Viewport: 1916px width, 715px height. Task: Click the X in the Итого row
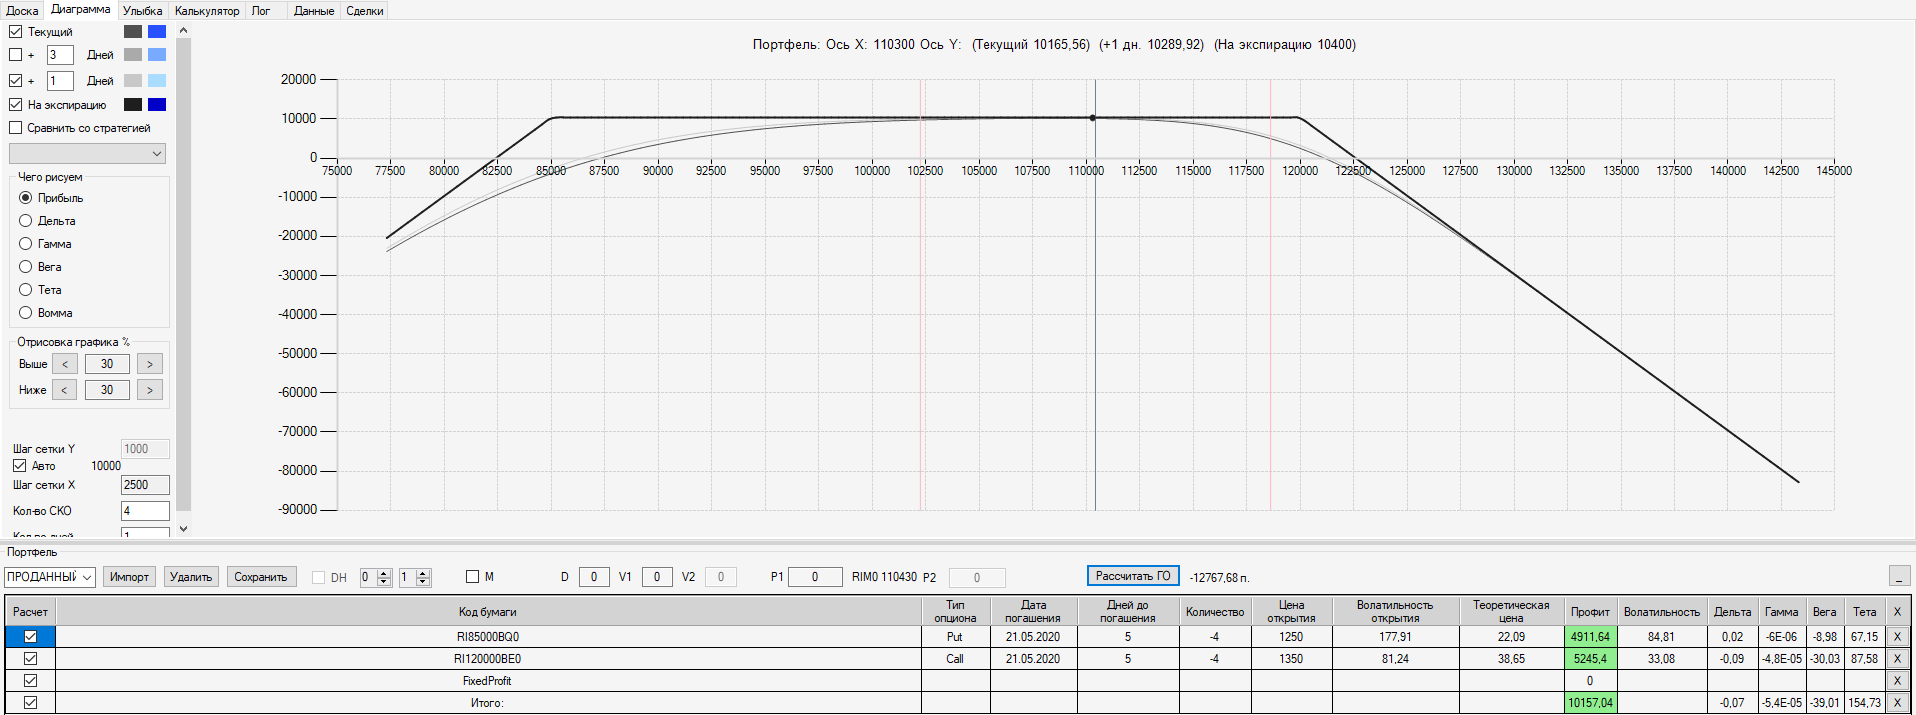(x=1897, y=703)
